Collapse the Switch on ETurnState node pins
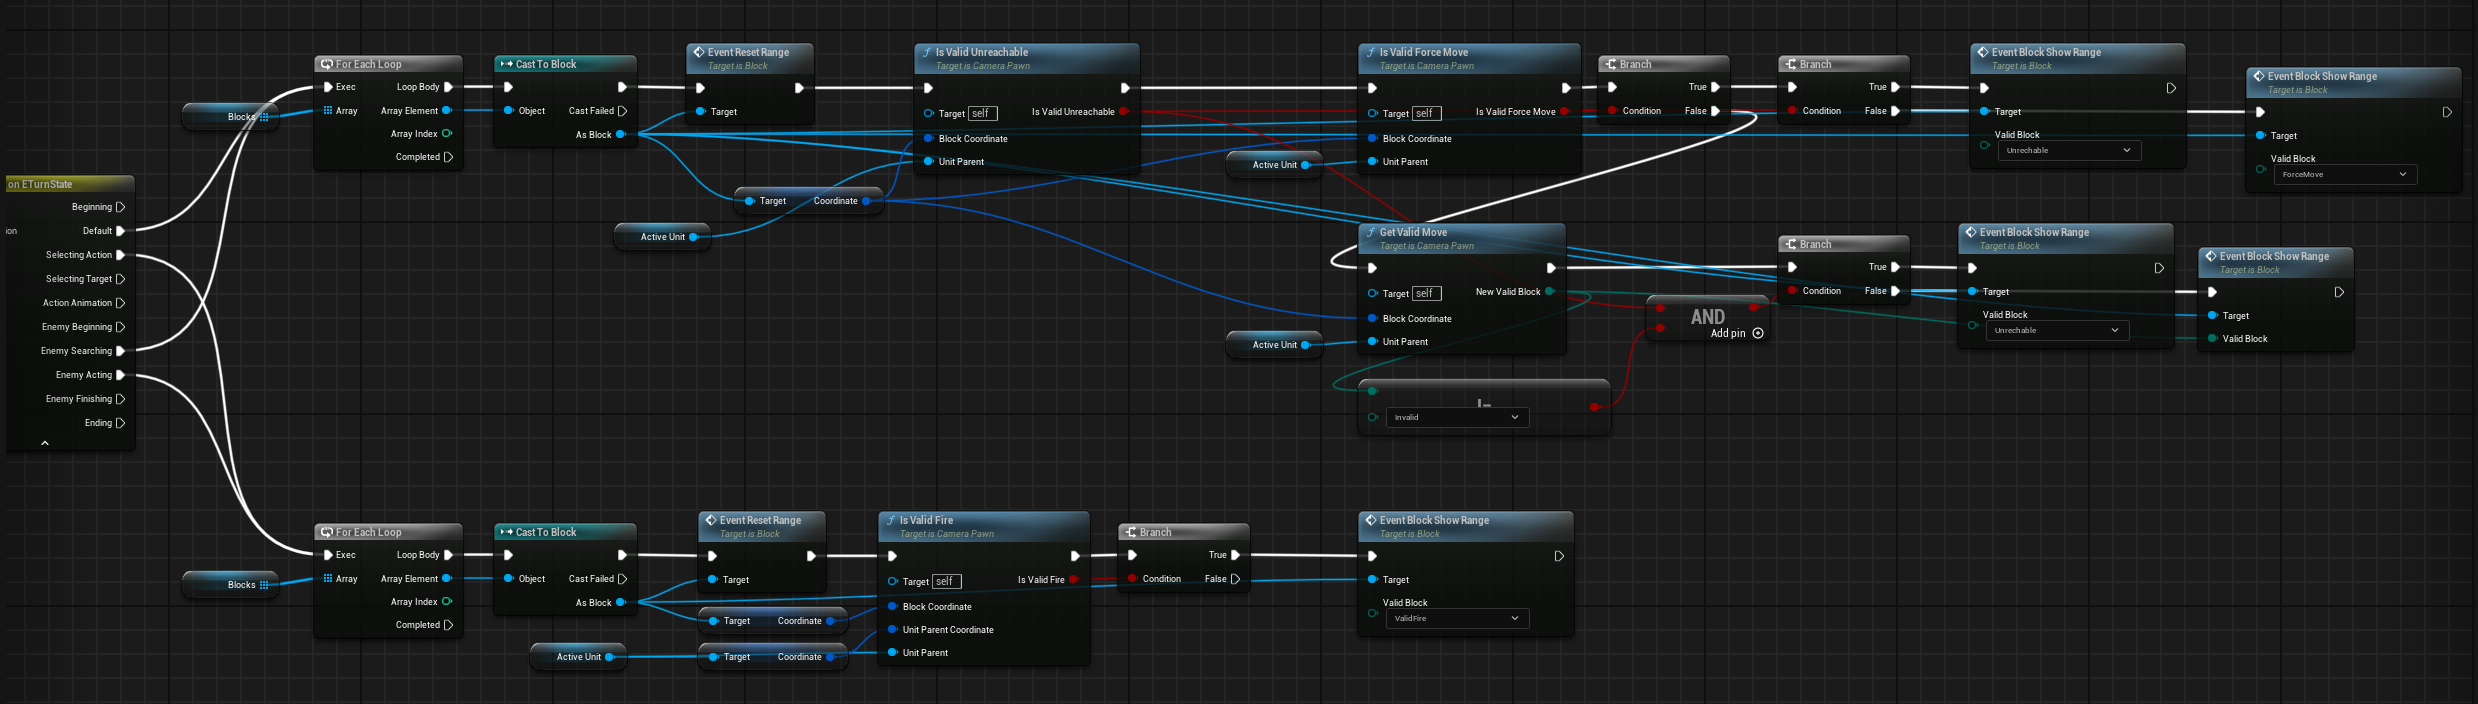 [x=45, y=443]
